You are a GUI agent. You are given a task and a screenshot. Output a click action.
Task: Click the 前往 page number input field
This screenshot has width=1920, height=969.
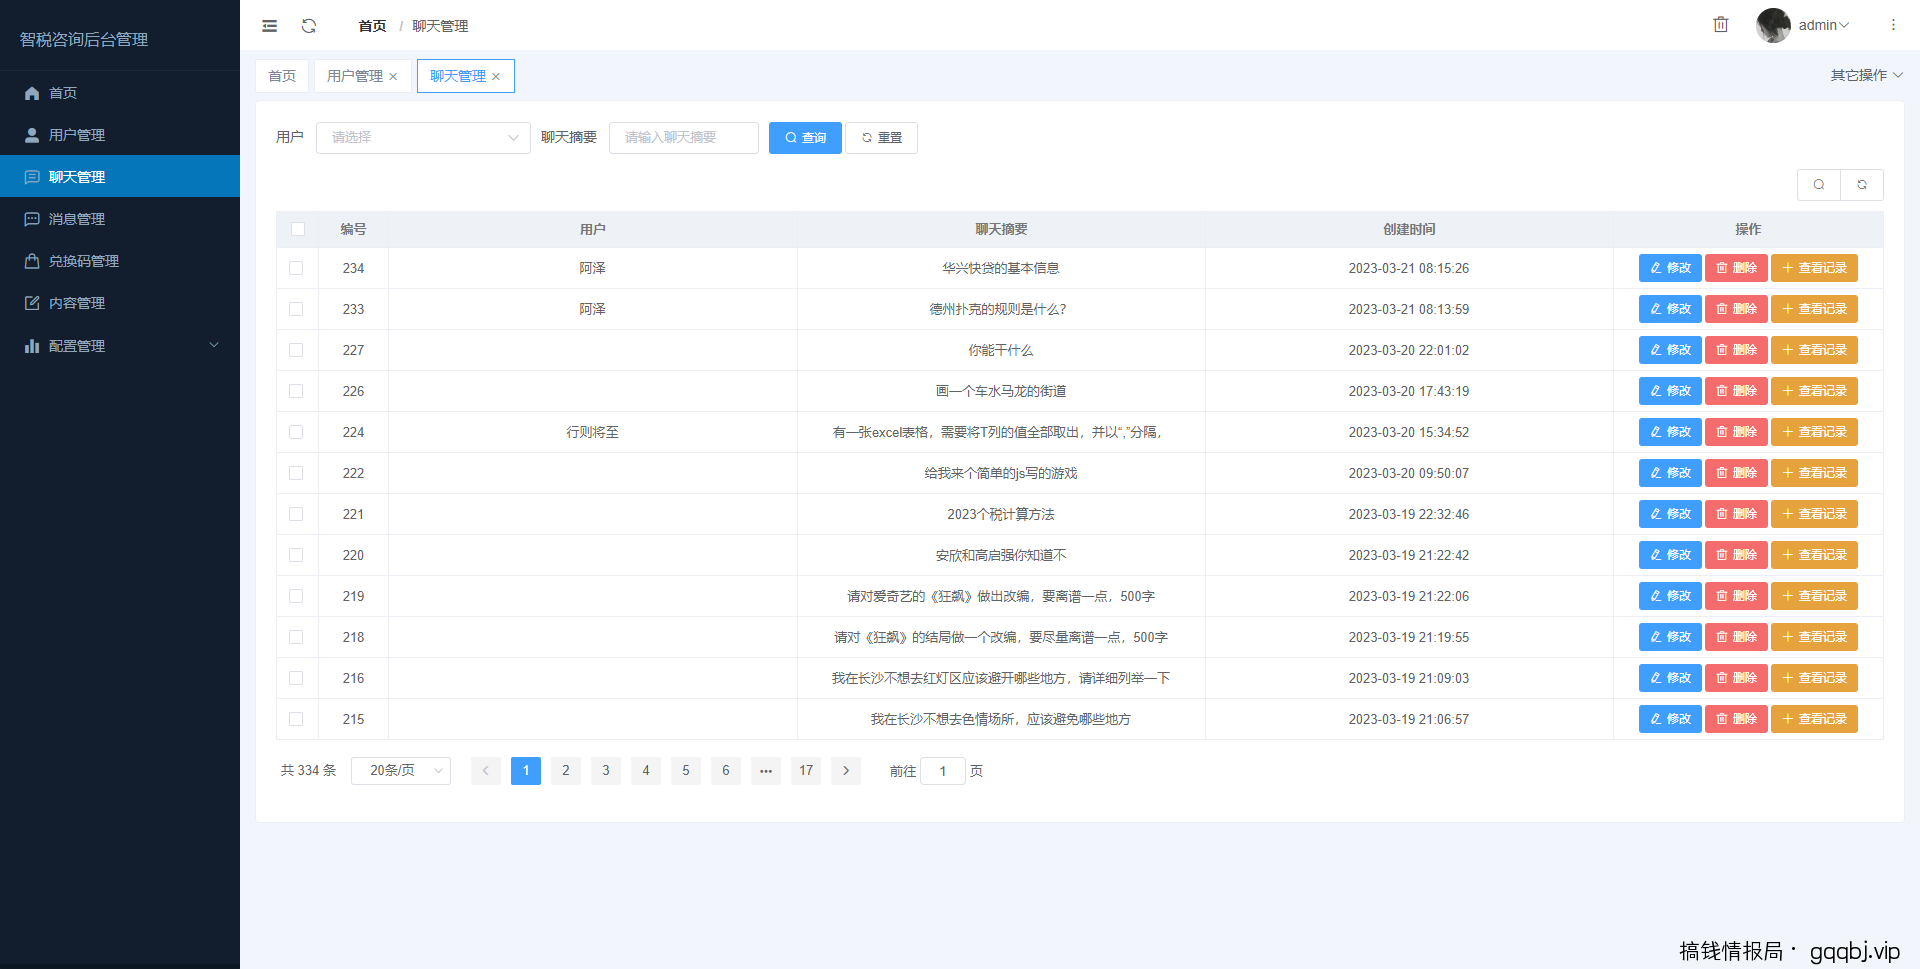pos(942,770)
